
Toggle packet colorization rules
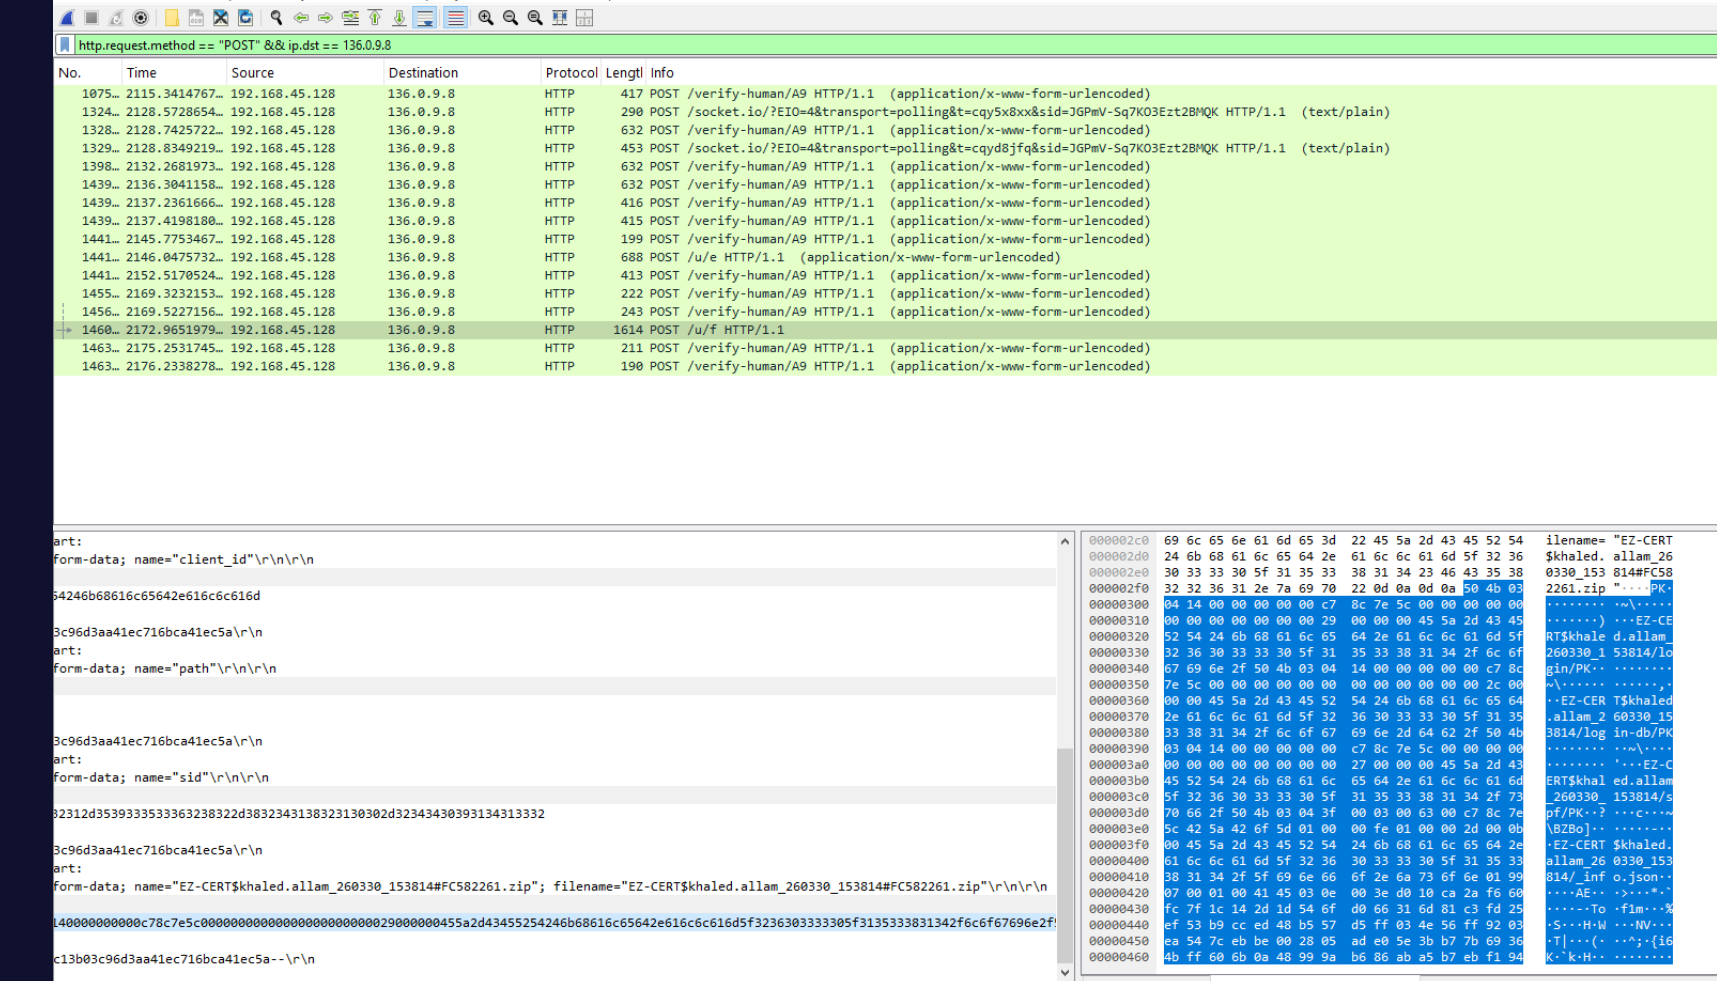click(x=456, y=17)
